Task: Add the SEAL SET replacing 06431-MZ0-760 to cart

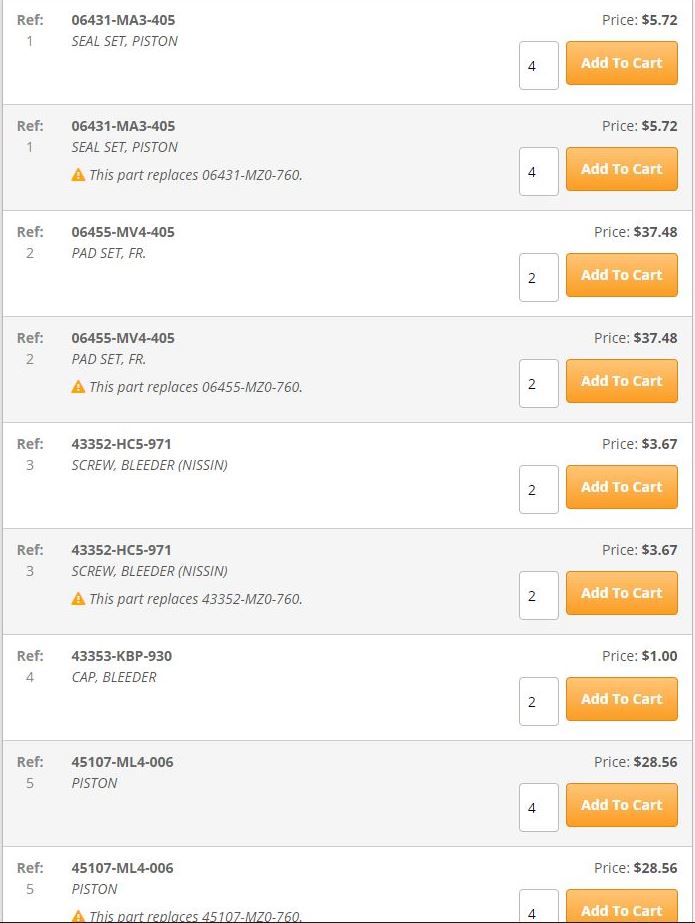Action: click(621, 169)
